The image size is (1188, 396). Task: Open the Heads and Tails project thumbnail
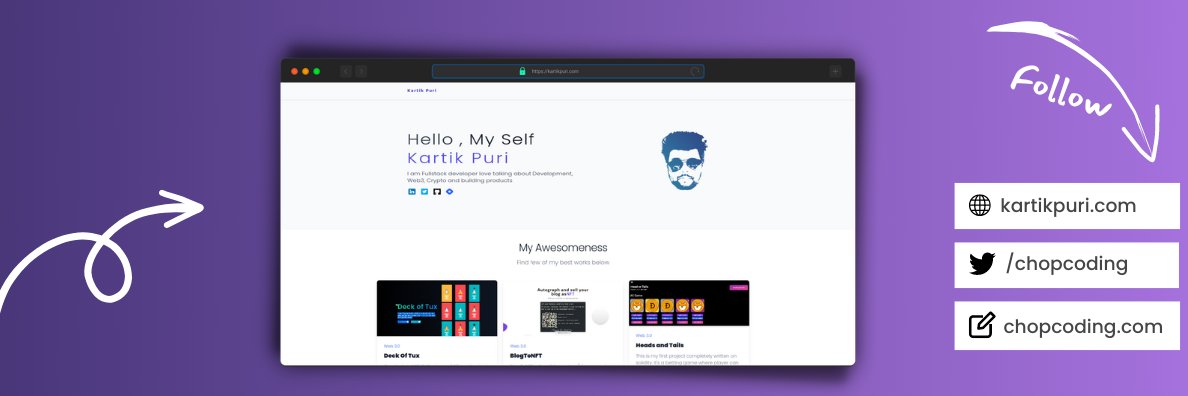pos(689,304)
